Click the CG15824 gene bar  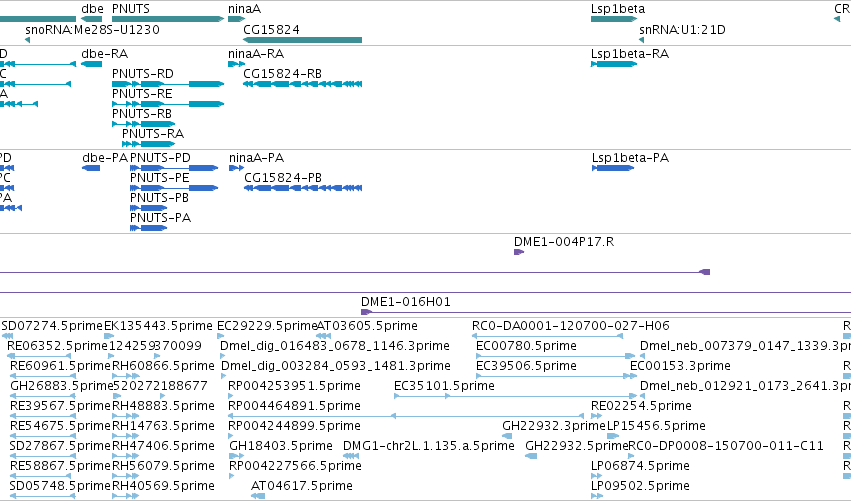click(302, 40)
